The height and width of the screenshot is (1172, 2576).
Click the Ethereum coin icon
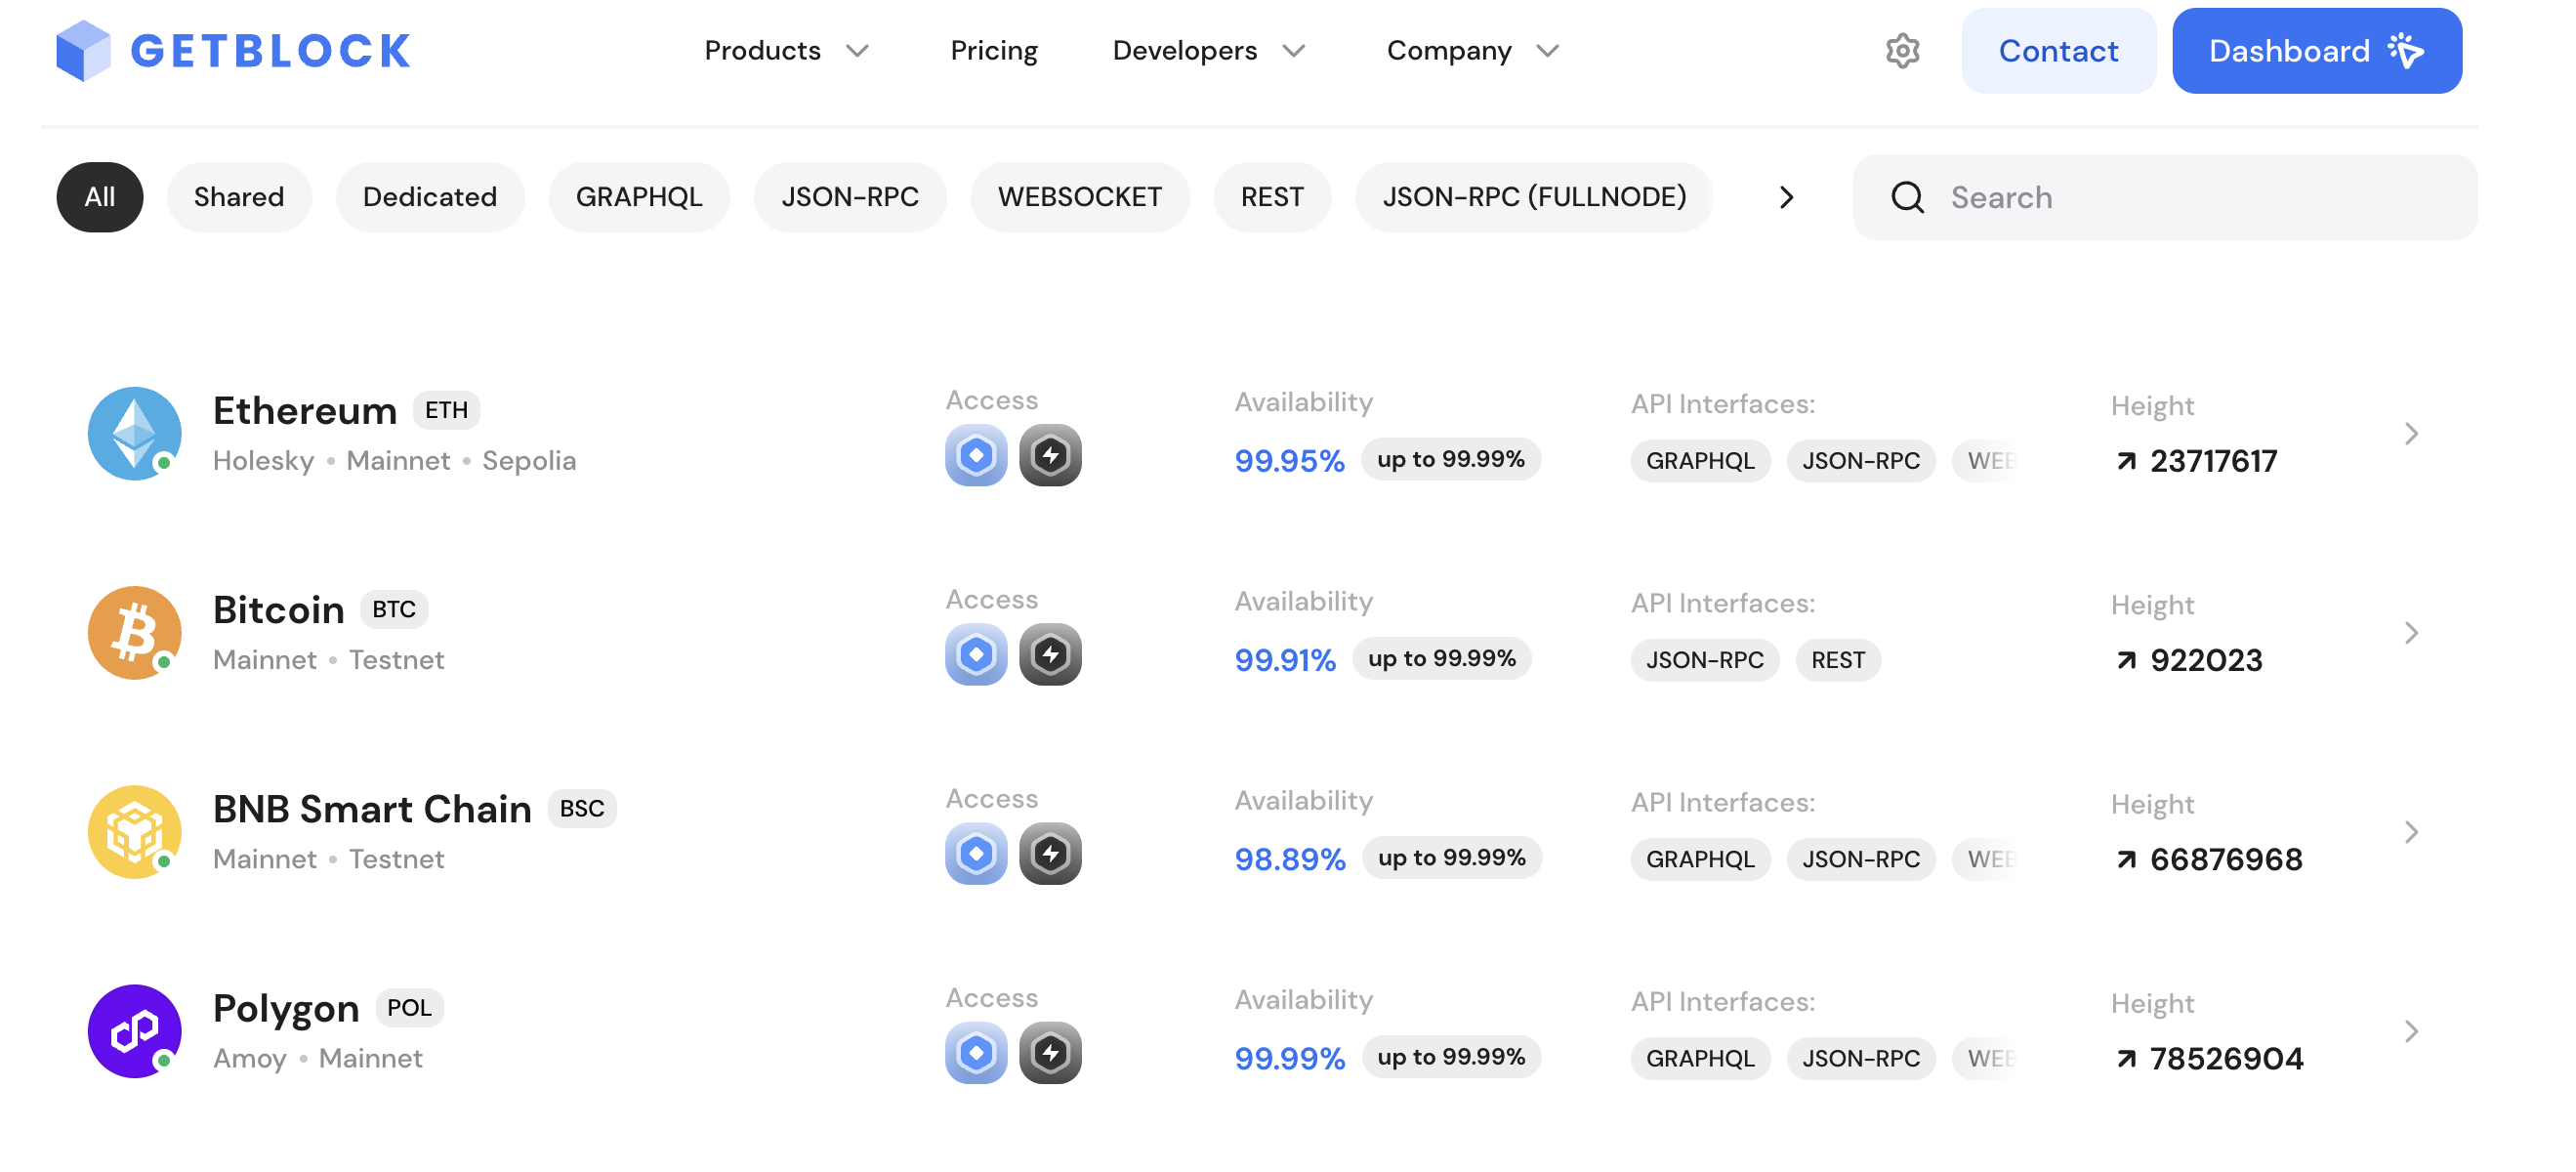coord(134,433)
